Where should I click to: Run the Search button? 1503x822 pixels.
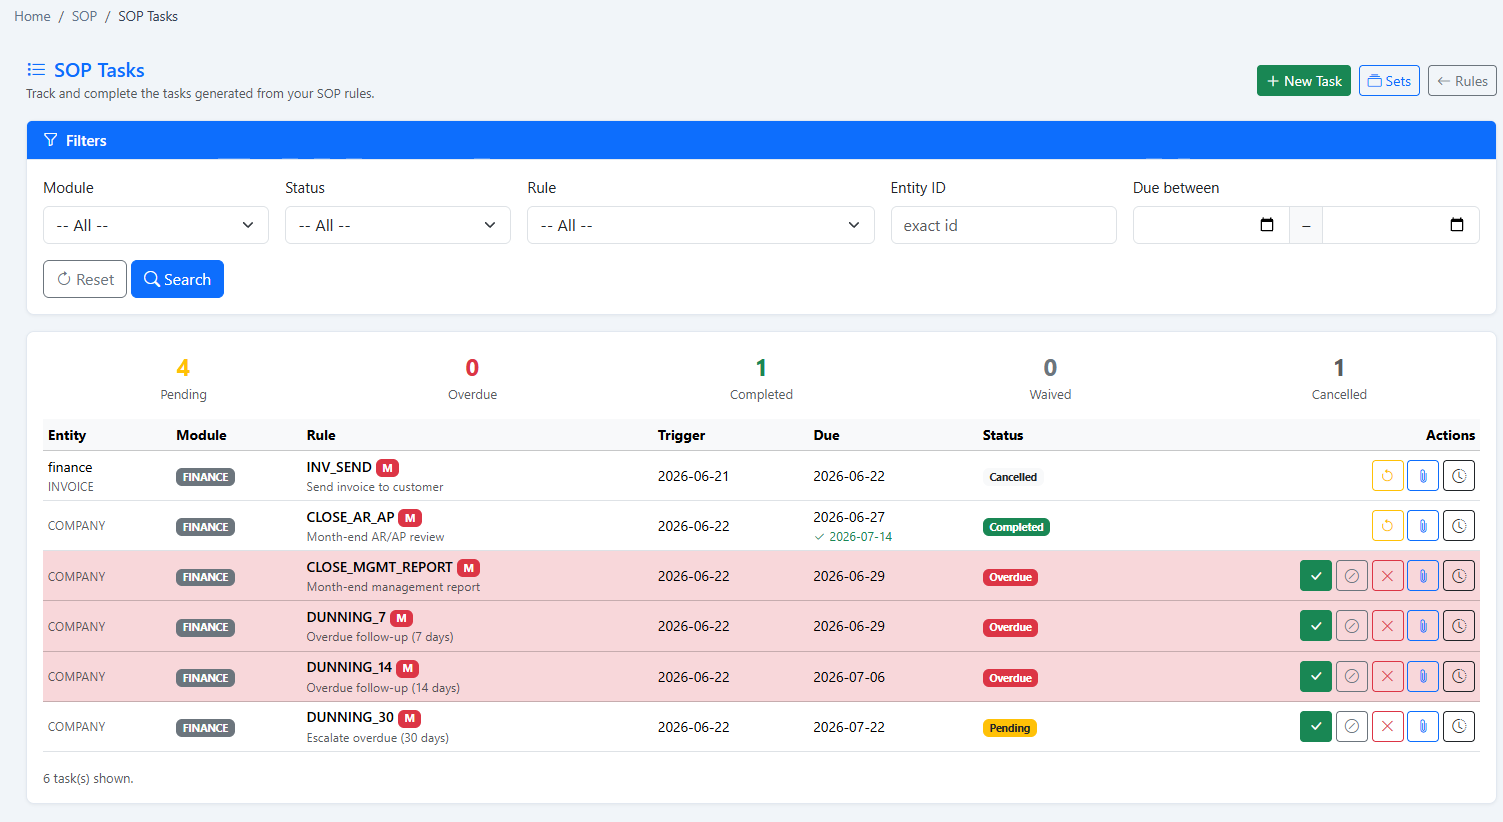(177, 279)
